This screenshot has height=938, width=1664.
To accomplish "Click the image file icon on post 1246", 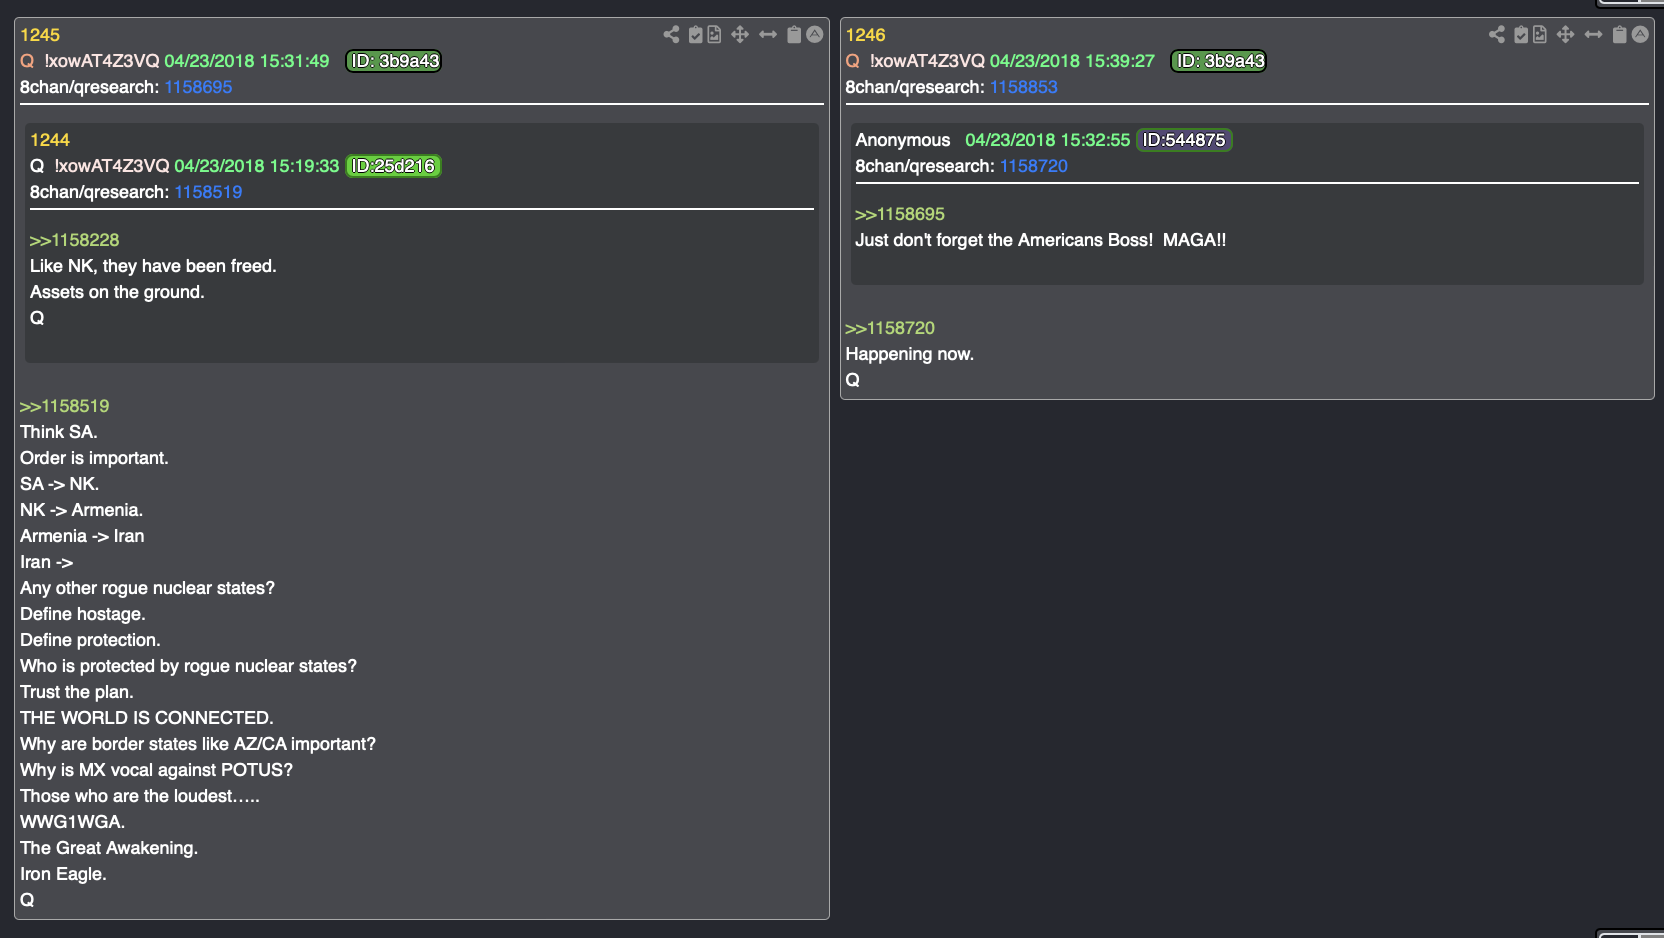I will (x=1540, y=35).
